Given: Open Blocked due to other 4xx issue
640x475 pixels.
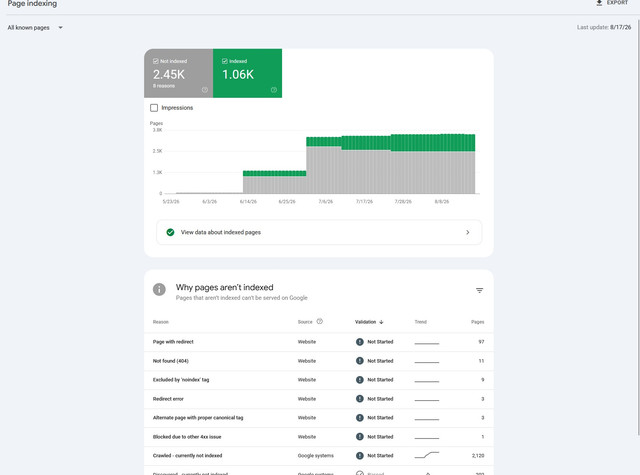Looking at the screenshot, I should [319, 437].
